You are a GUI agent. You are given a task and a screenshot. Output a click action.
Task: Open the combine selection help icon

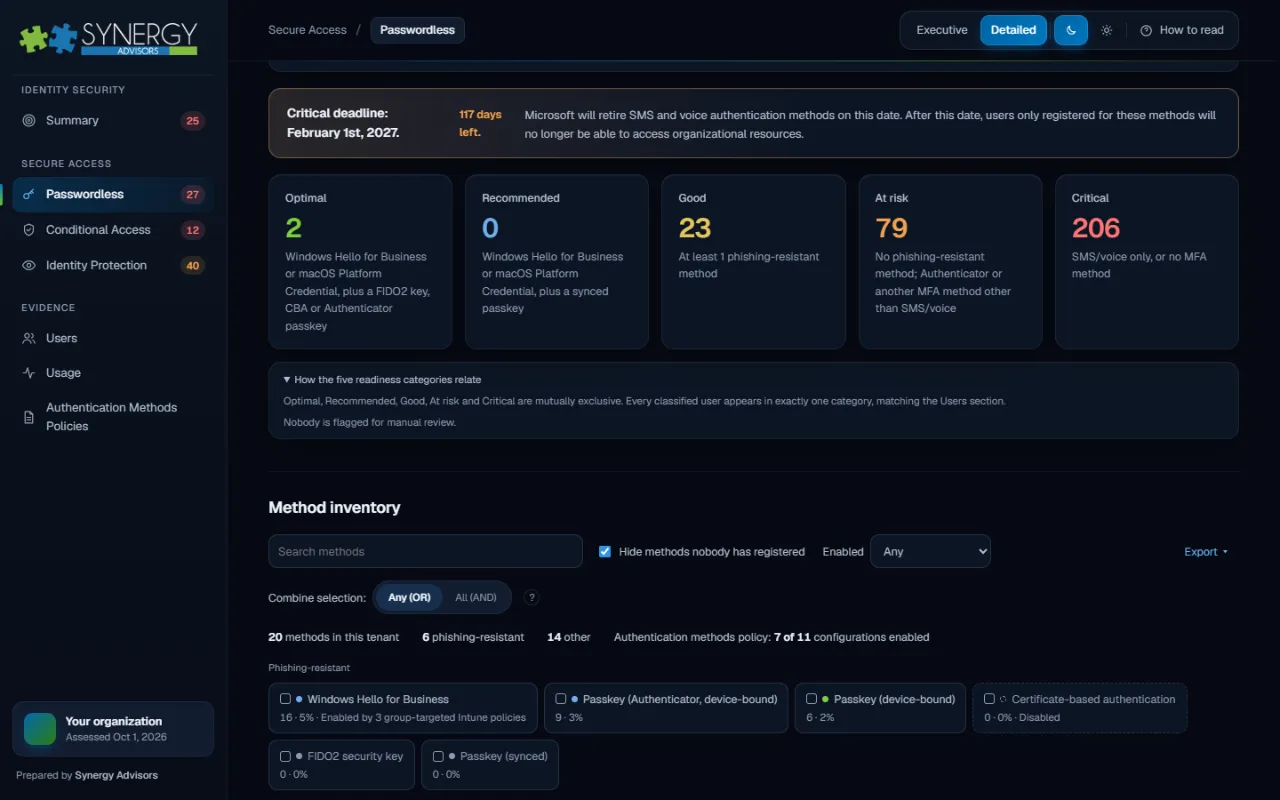click(x=532, y=597)
